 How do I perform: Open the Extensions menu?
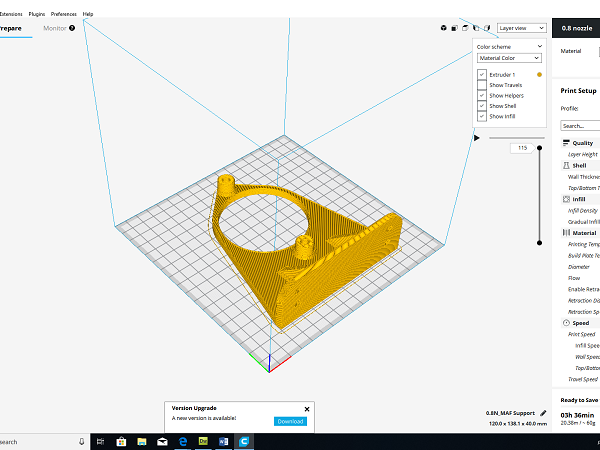(x=11, y=14)
